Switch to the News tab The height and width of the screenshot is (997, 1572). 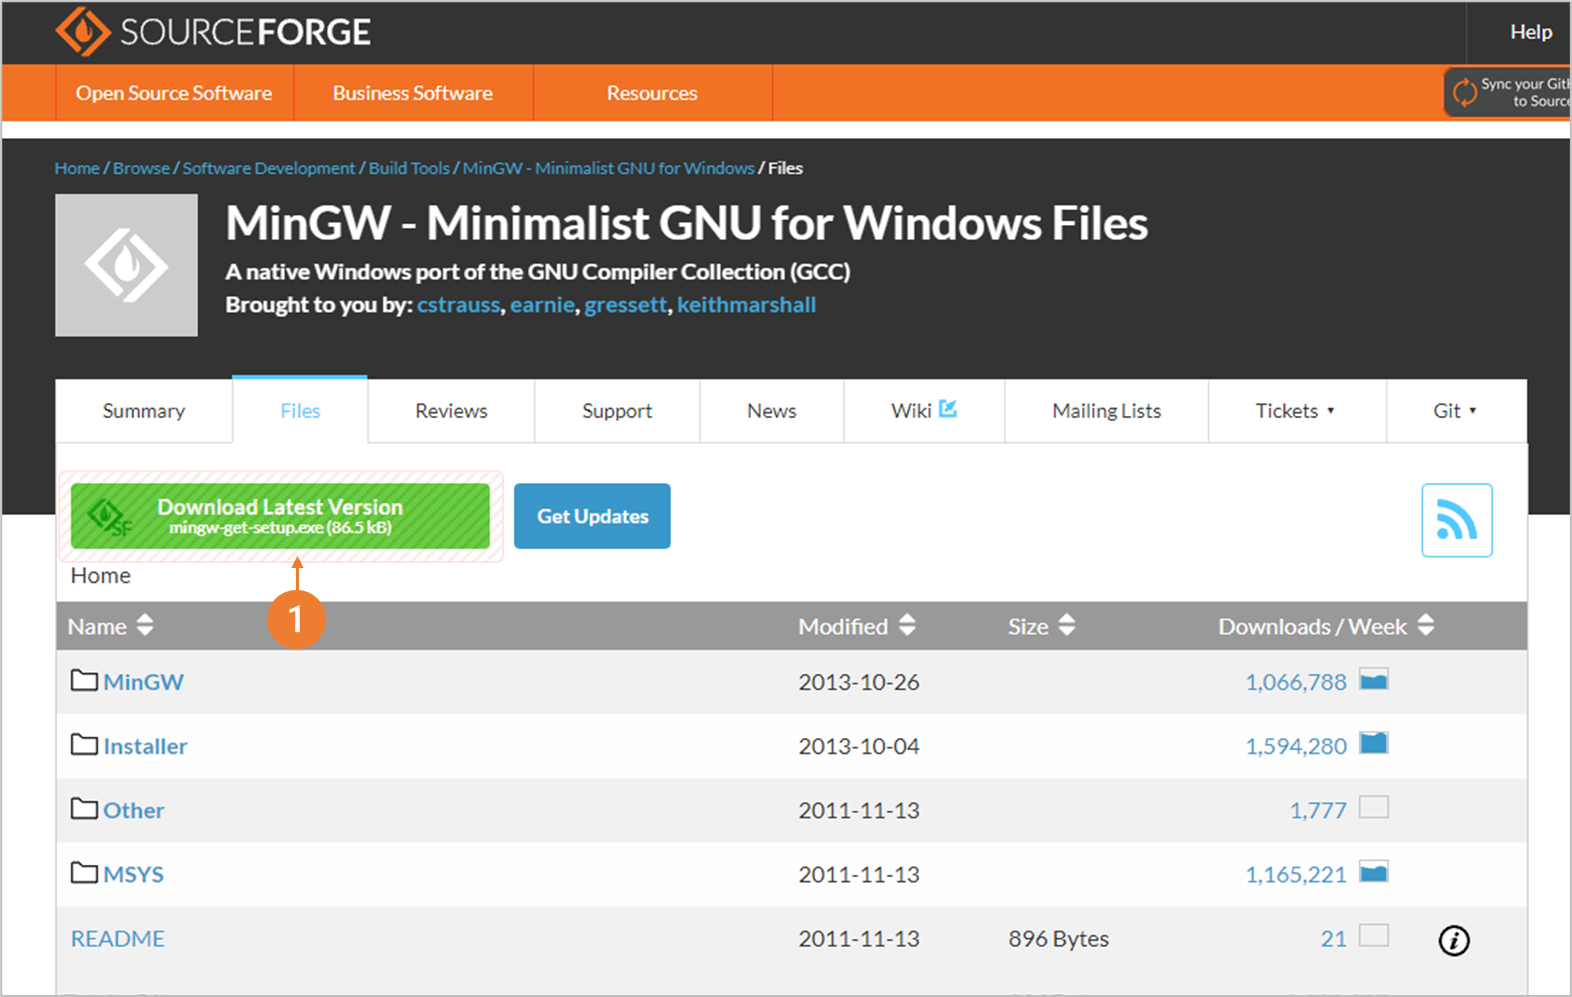point(772,411)
